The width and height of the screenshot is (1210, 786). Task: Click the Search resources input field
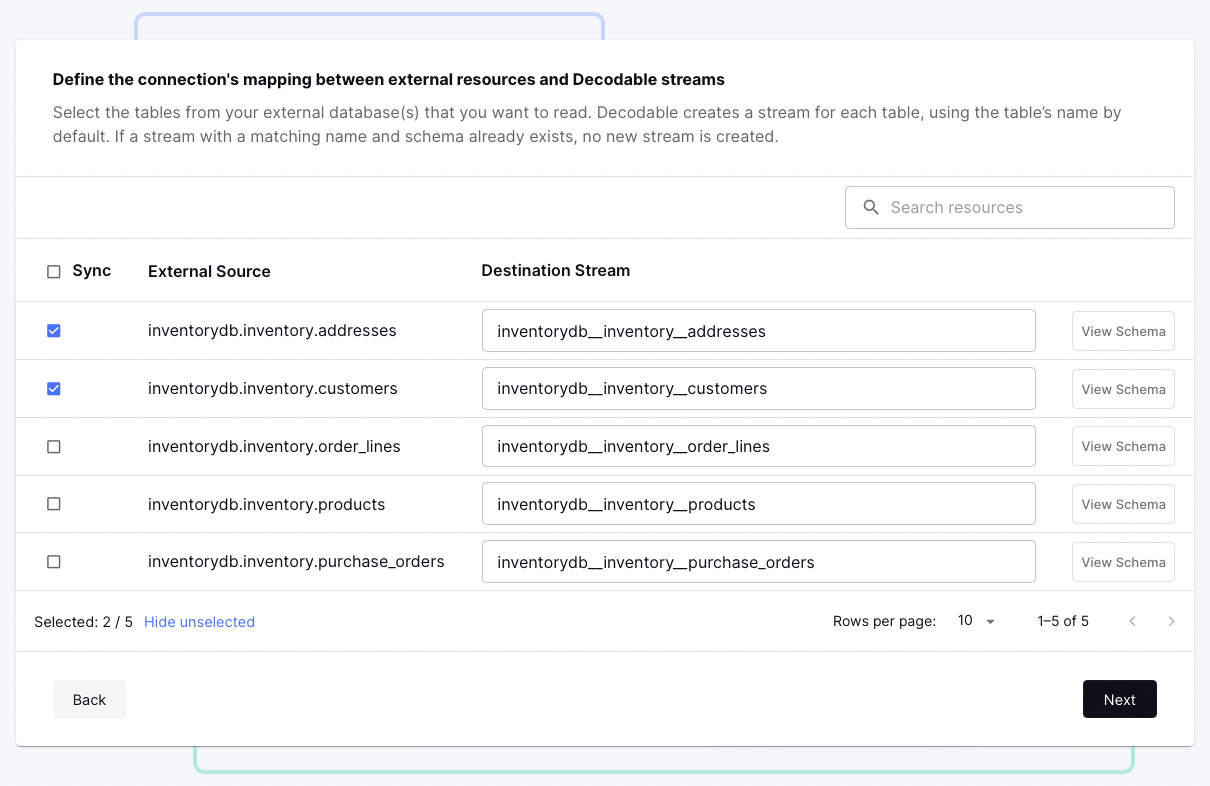click(1009, 207)
